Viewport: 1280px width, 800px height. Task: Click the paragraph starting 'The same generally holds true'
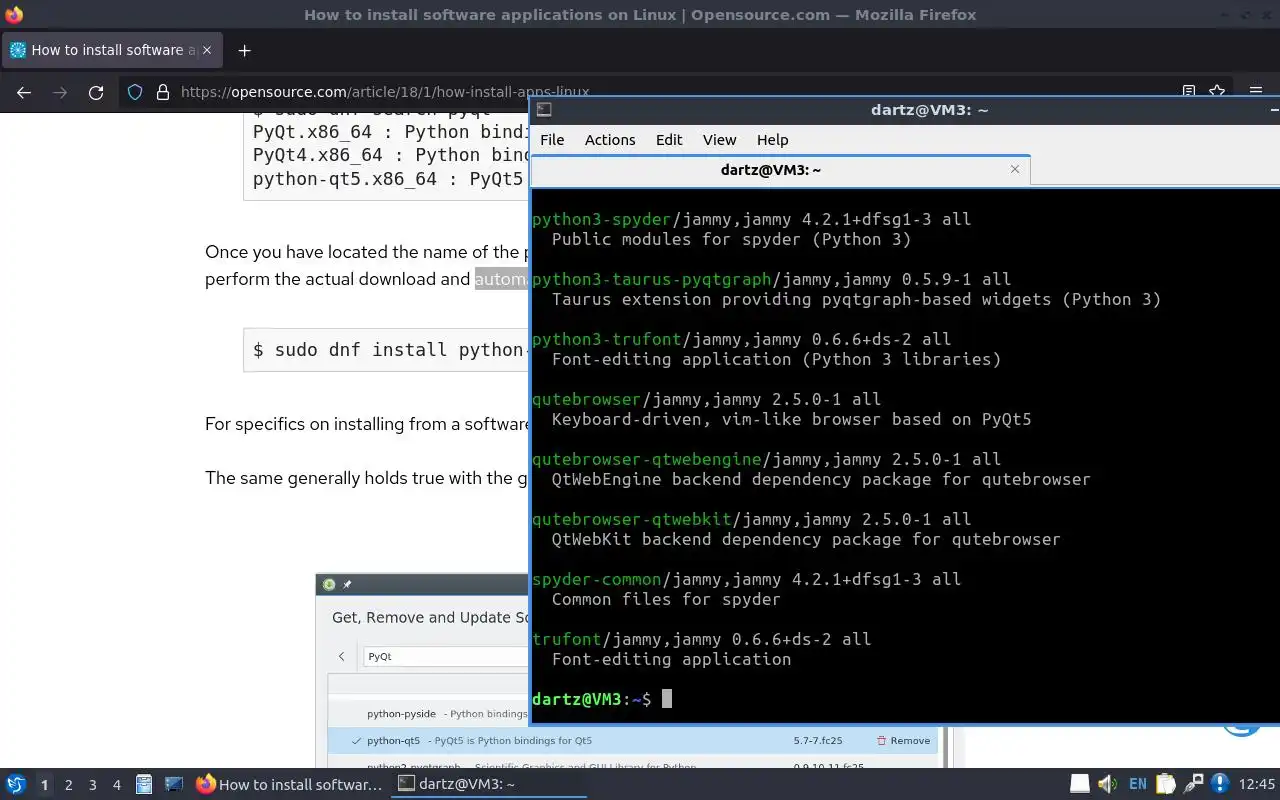coord(367,478)
